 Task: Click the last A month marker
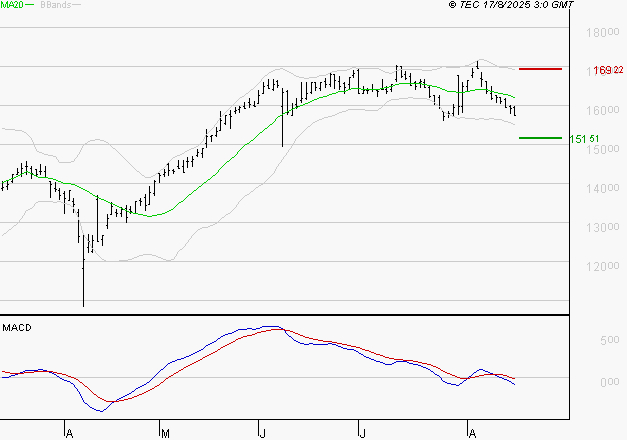472,434
